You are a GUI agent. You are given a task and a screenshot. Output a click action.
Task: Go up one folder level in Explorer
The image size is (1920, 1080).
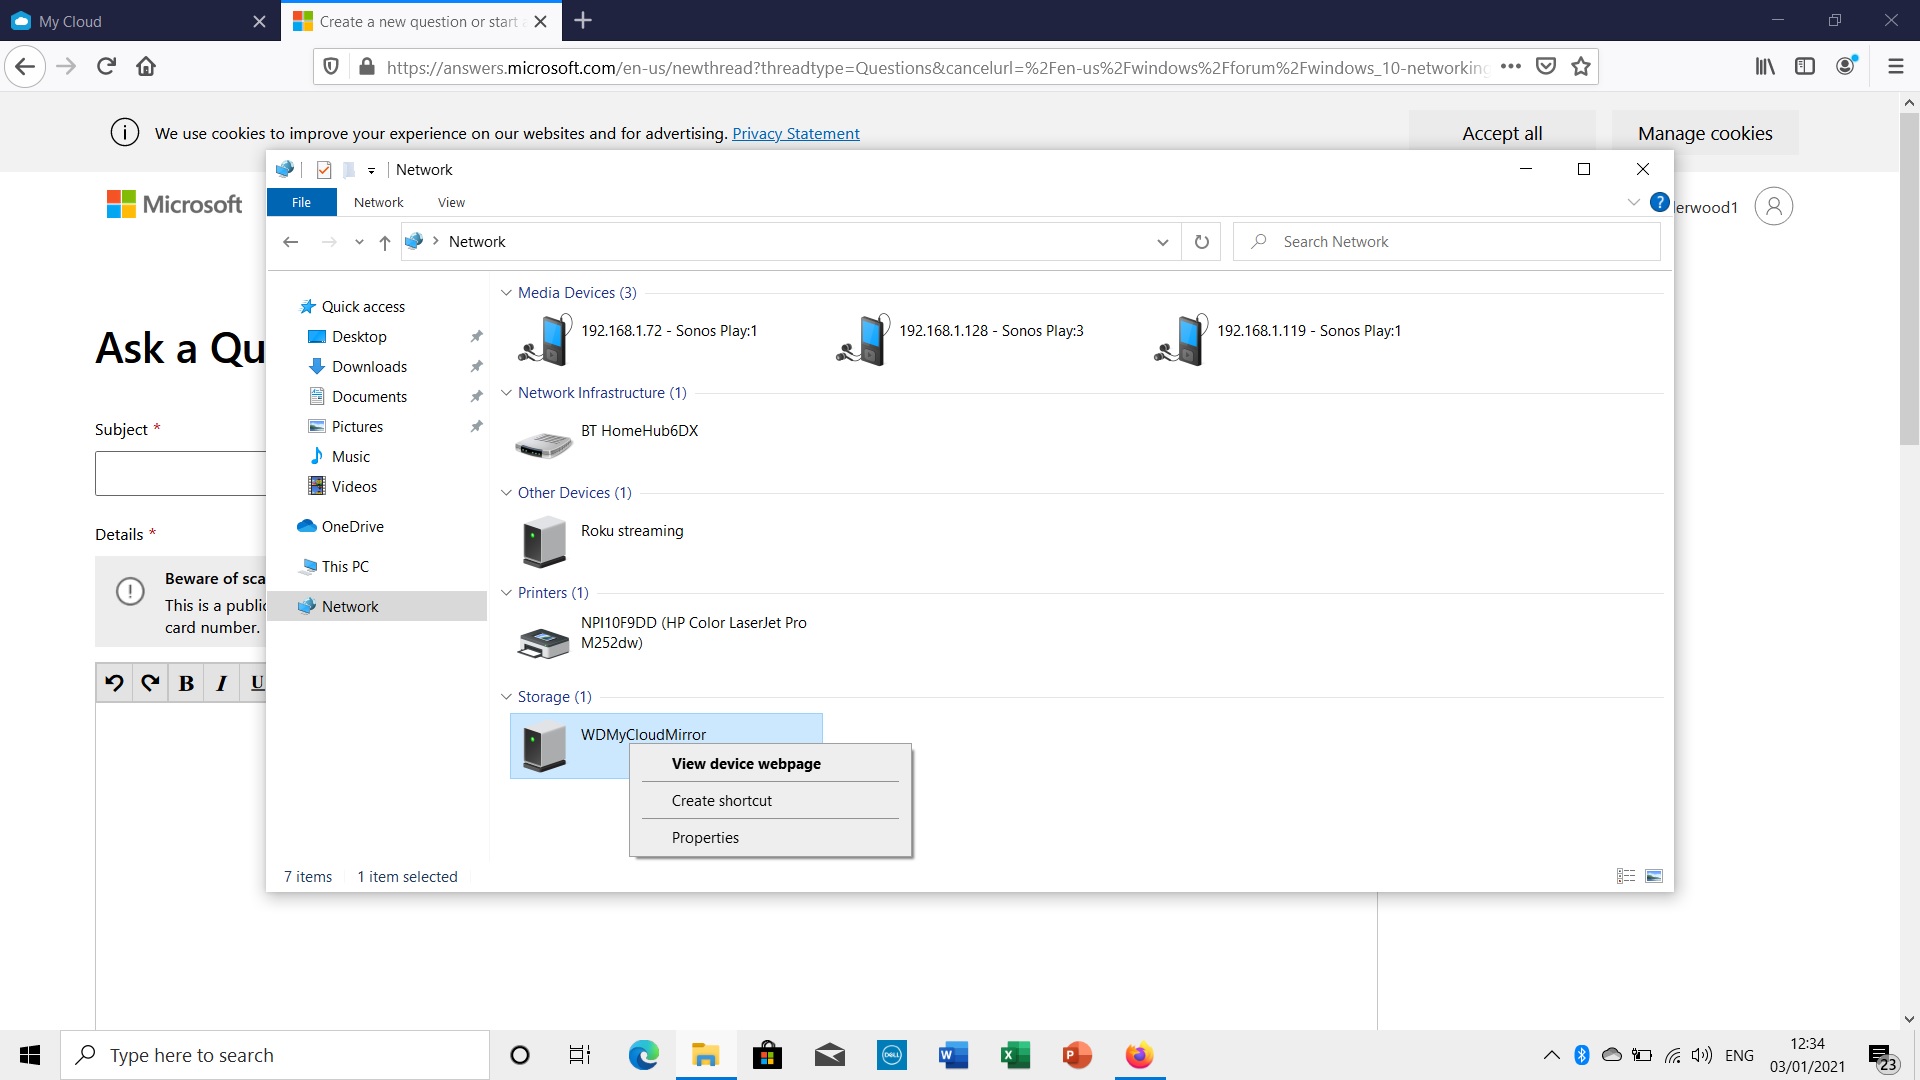coord(385,242)
